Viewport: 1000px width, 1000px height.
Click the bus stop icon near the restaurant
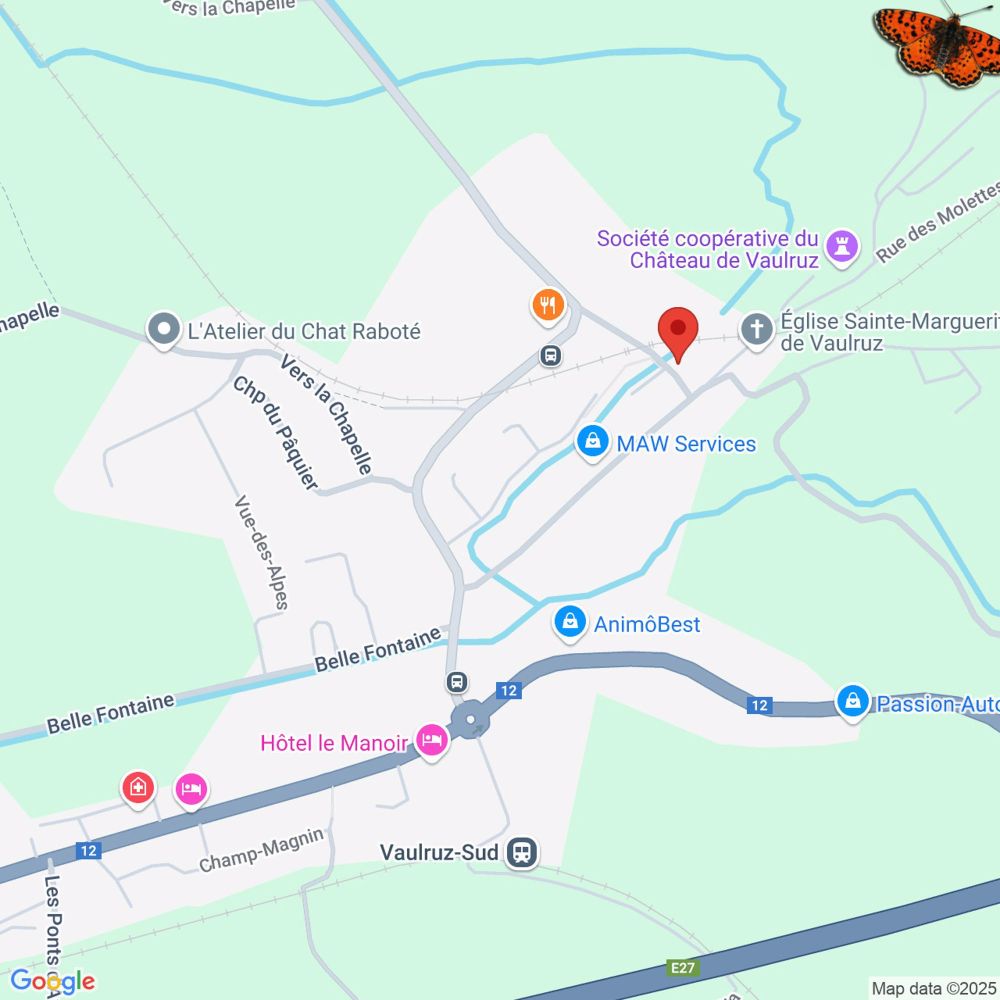pos(551,355)
